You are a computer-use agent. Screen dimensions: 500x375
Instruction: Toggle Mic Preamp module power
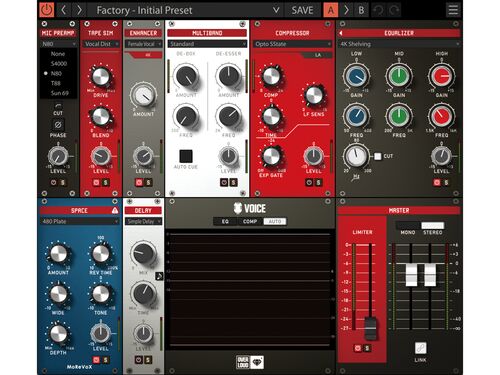coord(54,182)
